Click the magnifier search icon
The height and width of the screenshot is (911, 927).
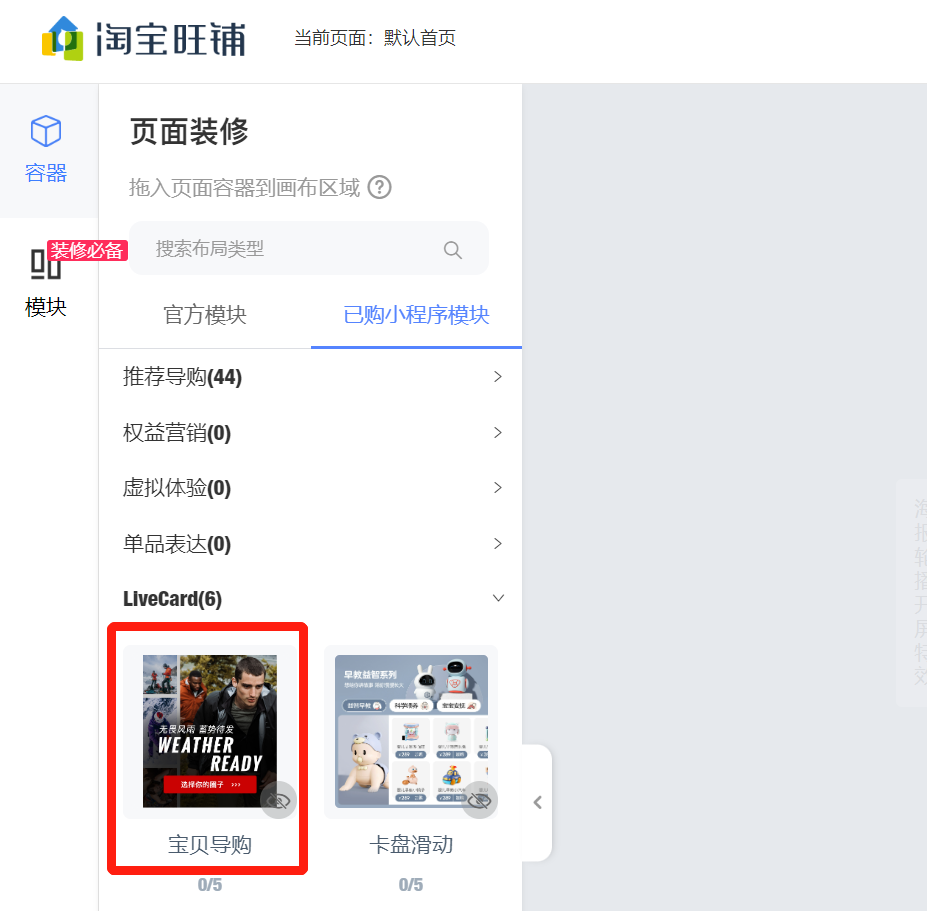[452, 250]
